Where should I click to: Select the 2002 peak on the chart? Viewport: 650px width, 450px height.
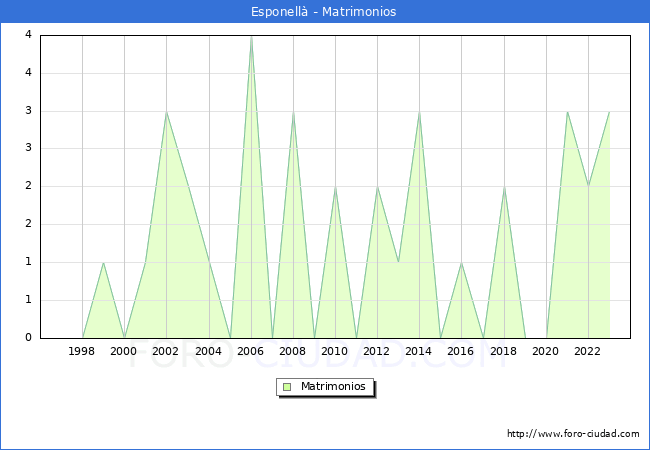pos(166,111)
